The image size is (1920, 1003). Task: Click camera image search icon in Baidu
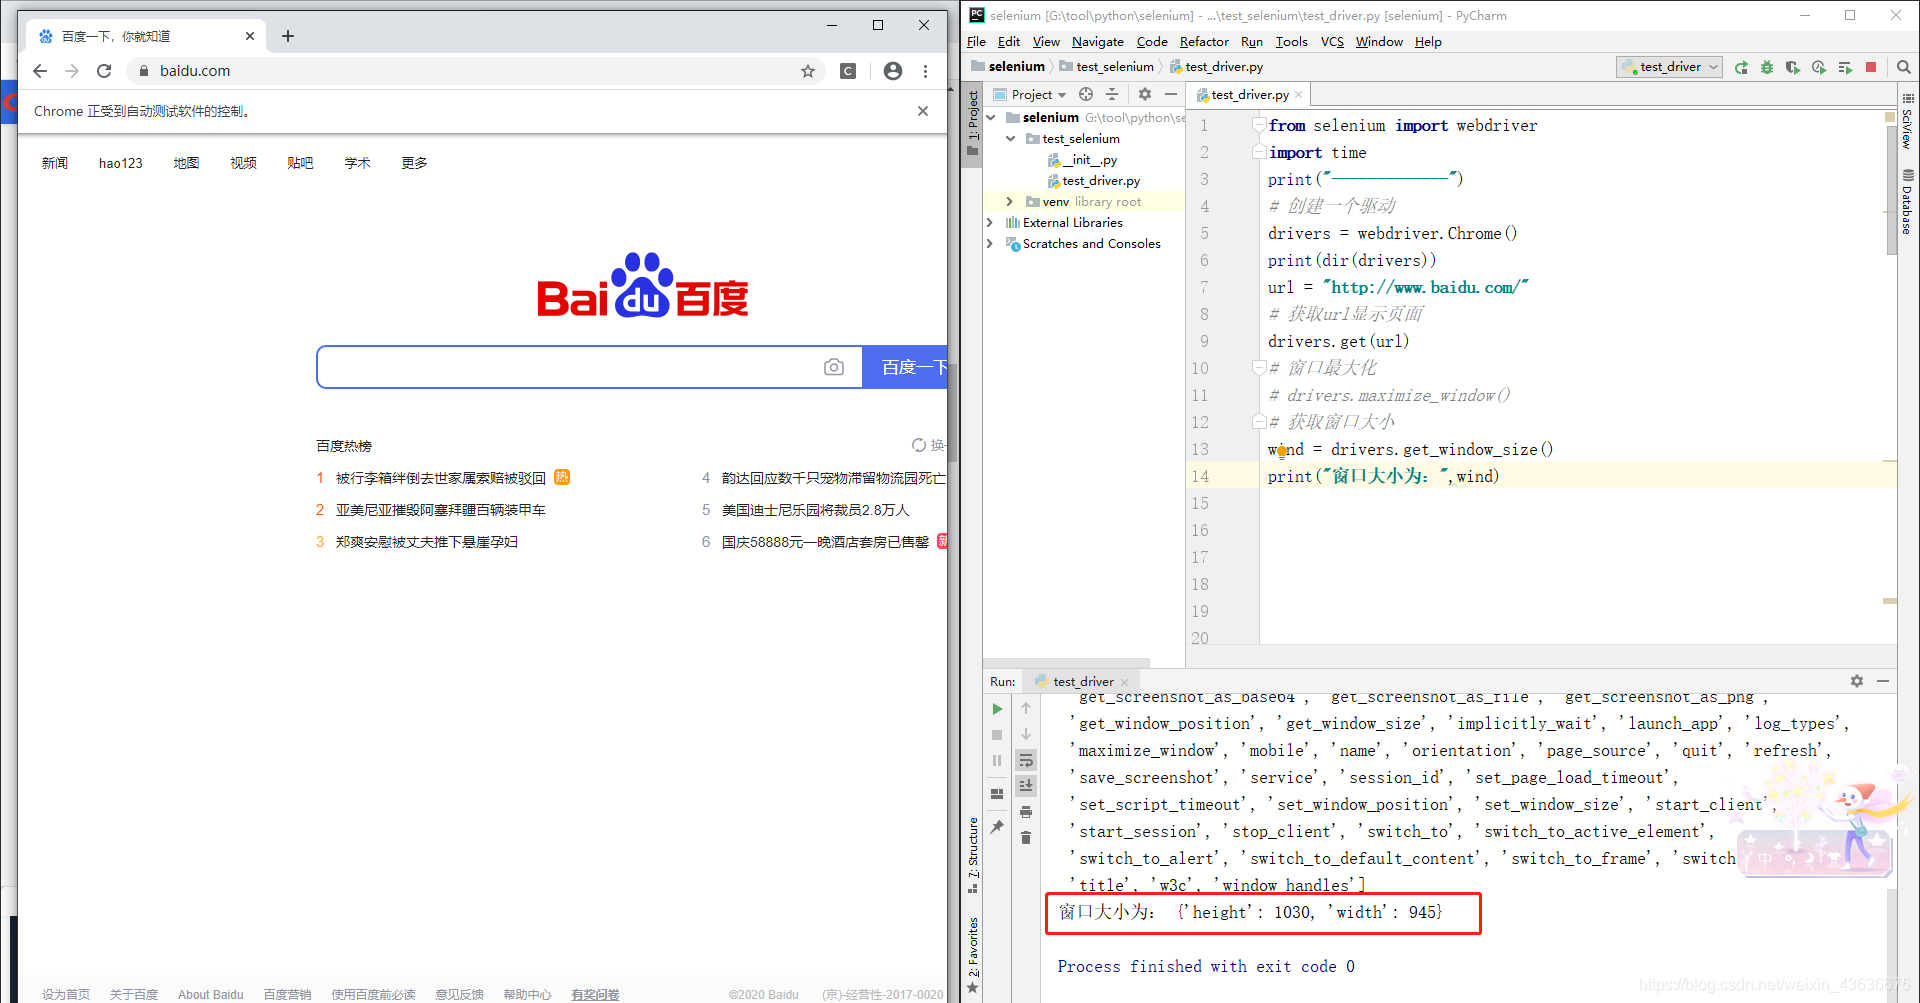tap(834, 367)
